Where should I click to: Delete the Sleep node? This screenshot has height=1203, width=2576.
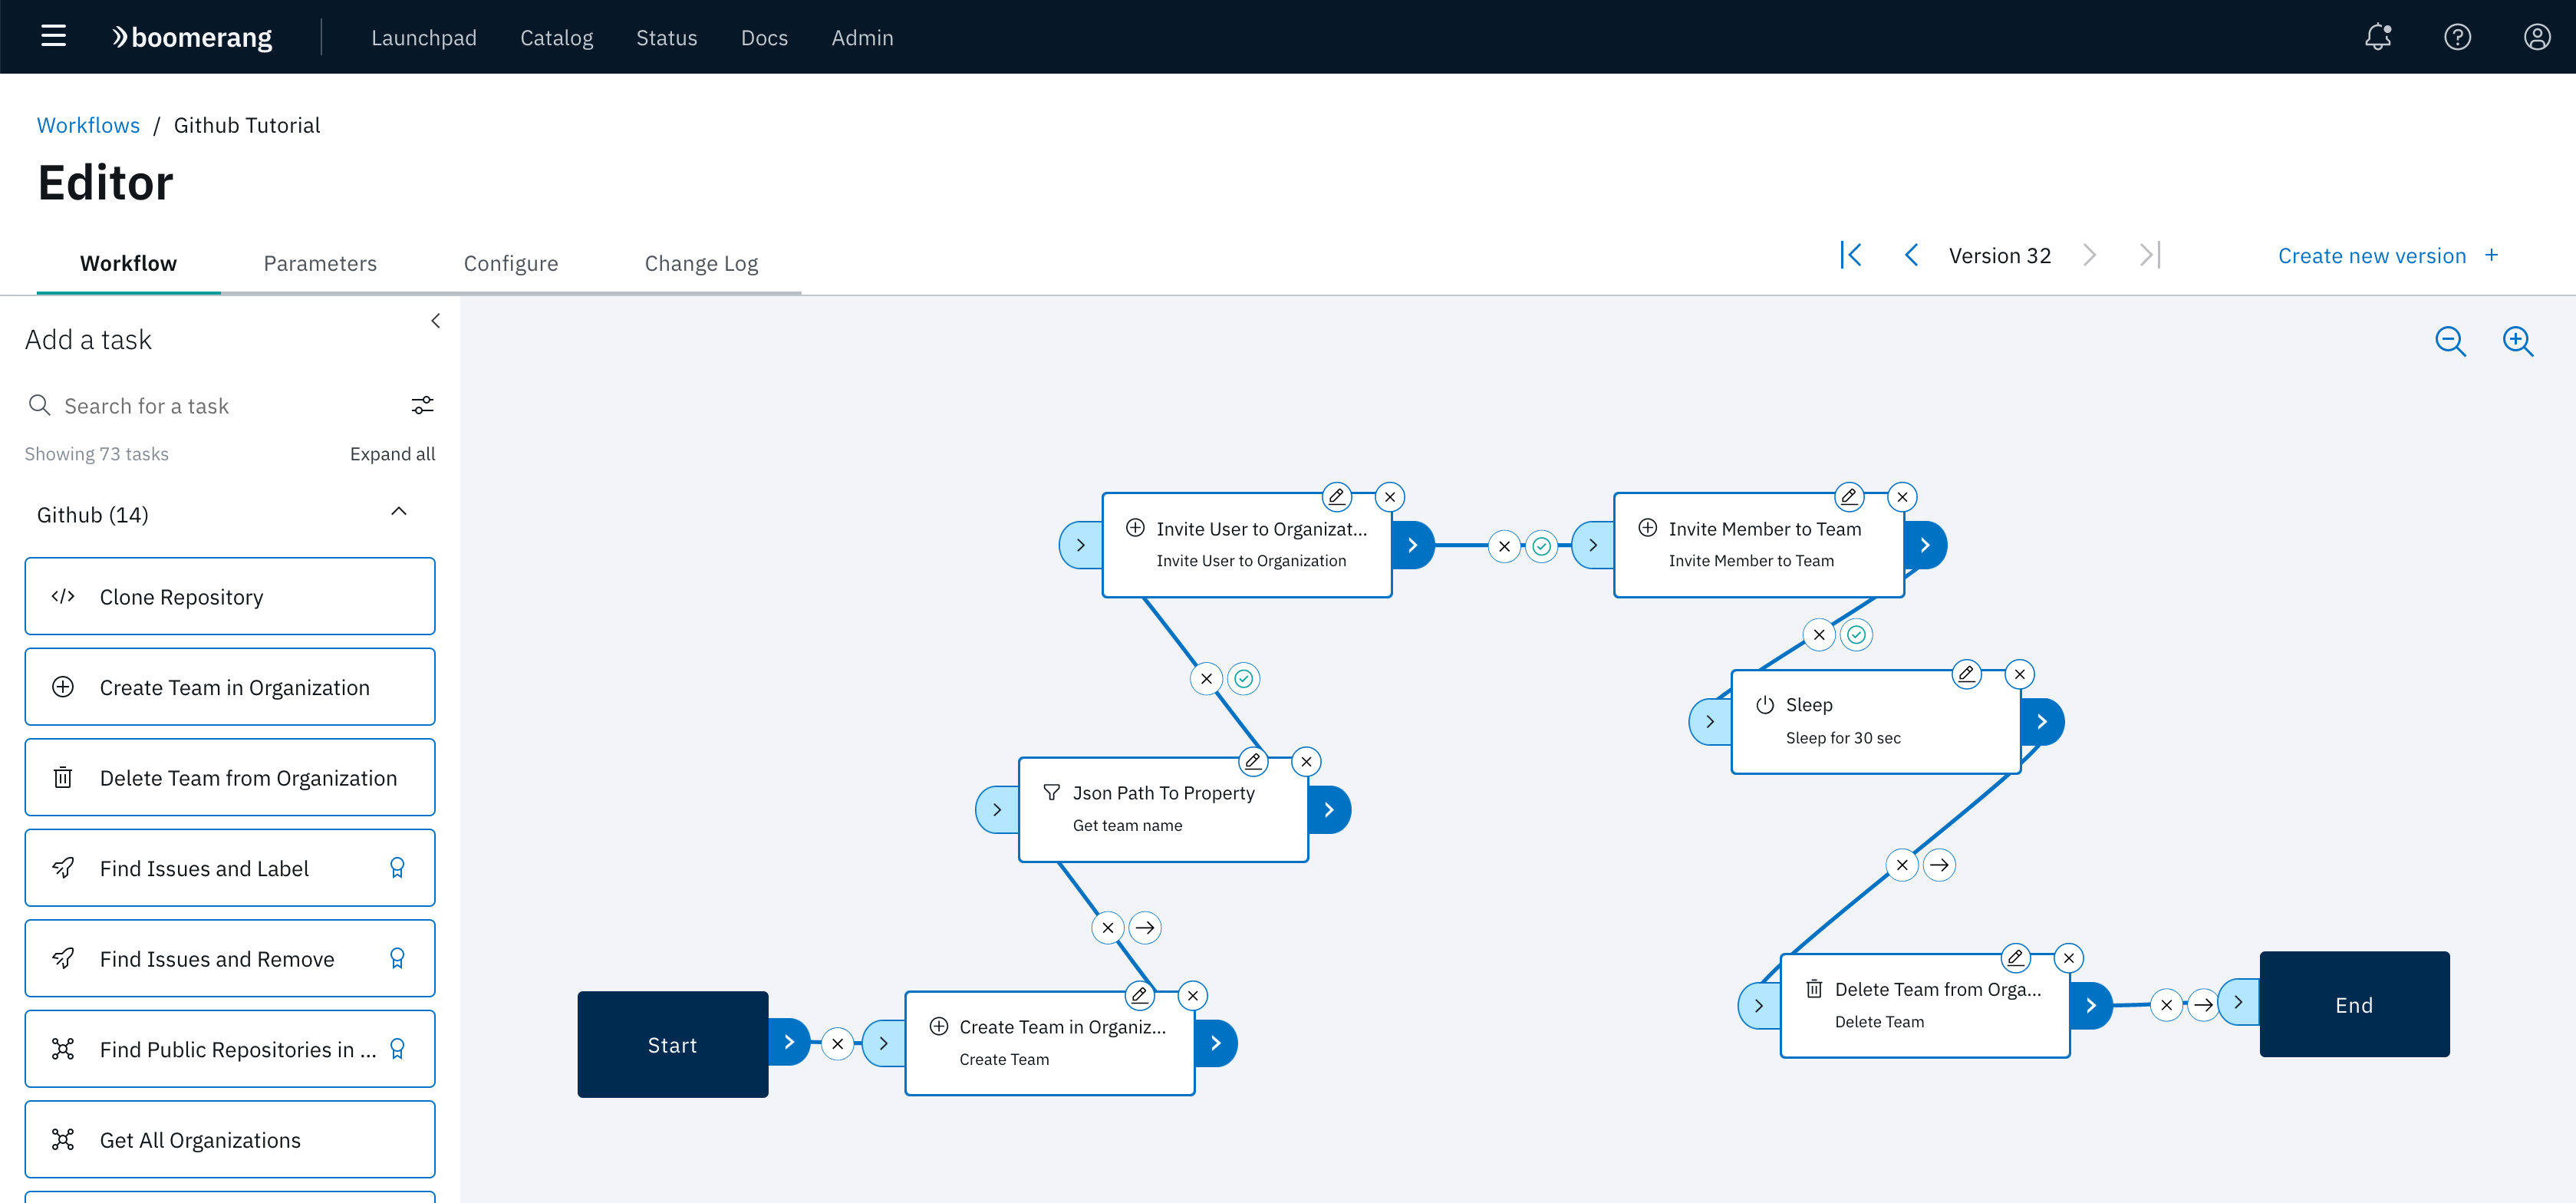2020,673
